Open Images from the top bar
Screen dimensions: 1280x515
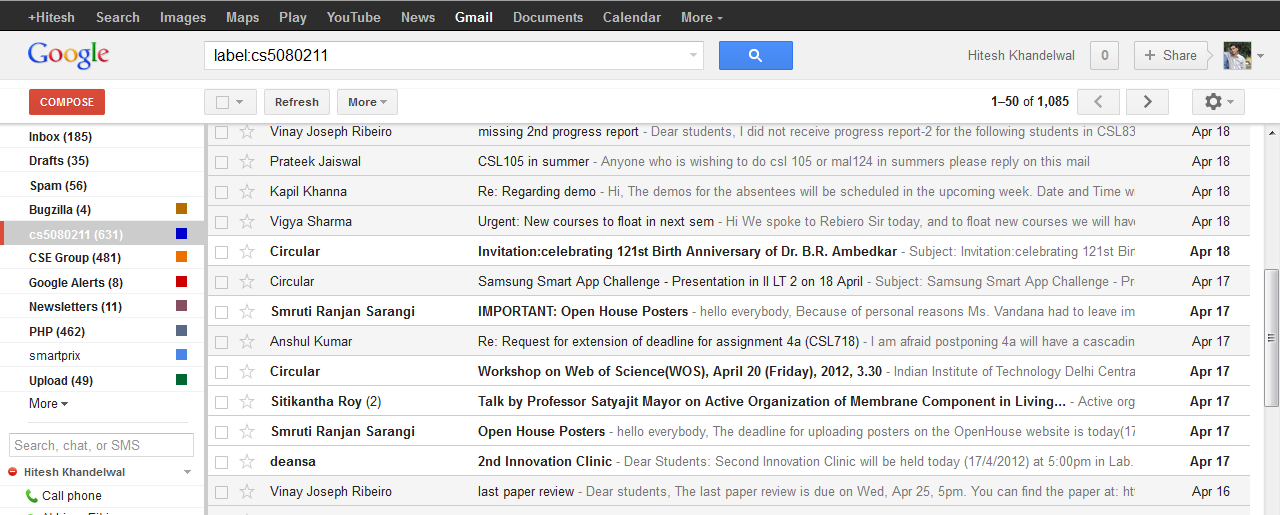click(x=183, y=17)
